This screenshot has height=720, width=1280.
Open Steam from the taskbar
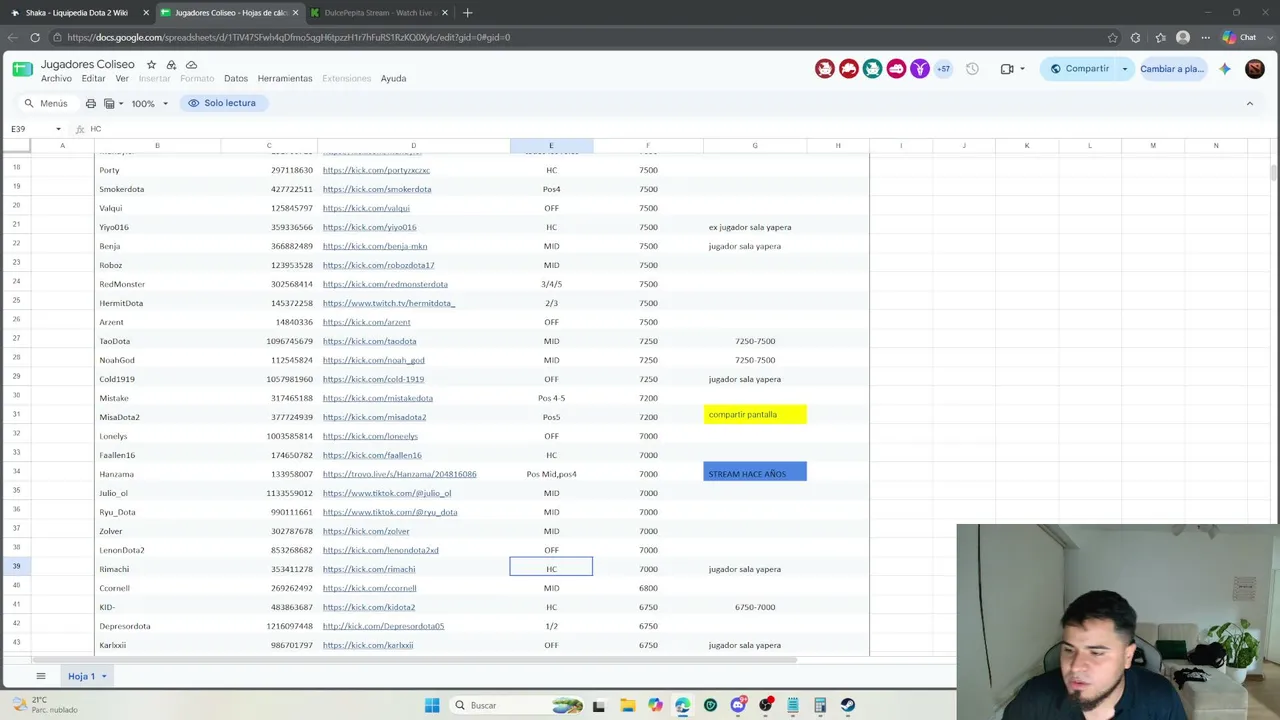point(848,705)
